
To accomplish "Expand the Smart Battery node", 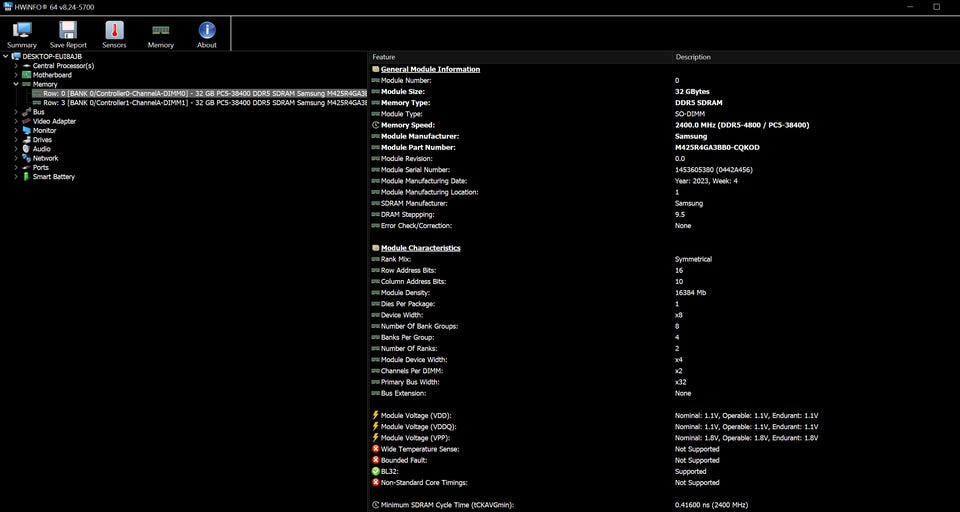I will point(17,176).
